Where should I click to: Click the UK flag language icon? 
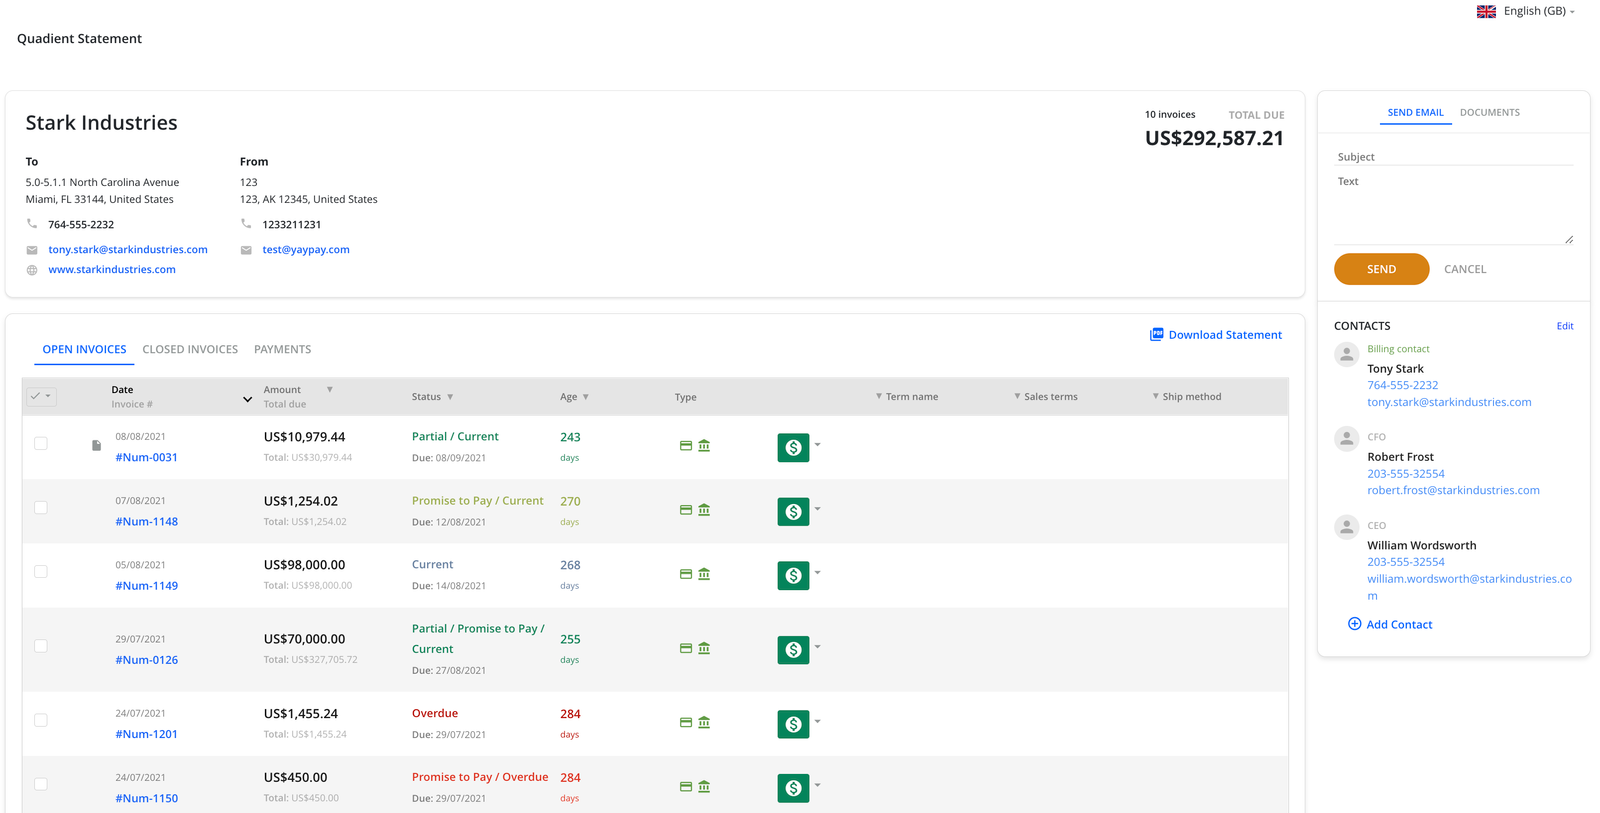(x=1486, y=11)
